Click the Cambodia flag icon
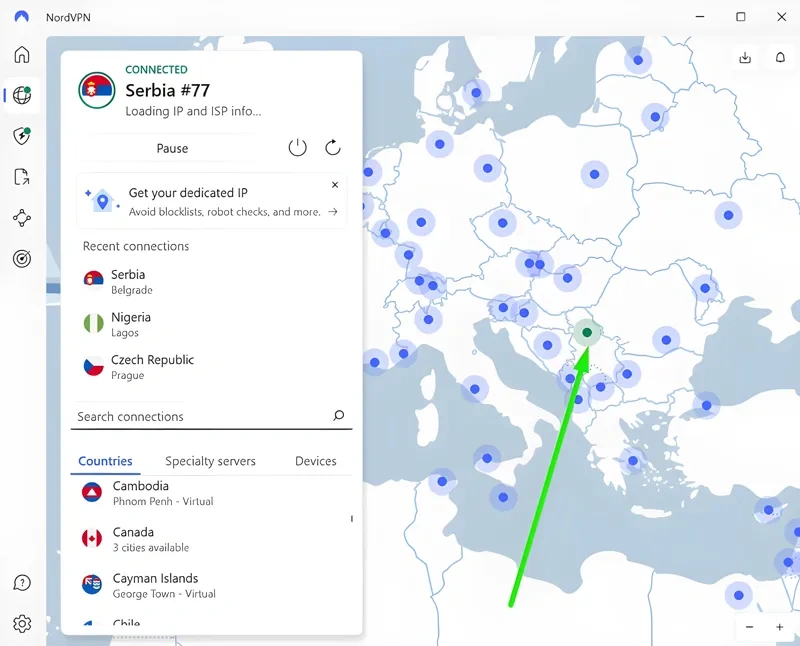 (x=92, y=492)
